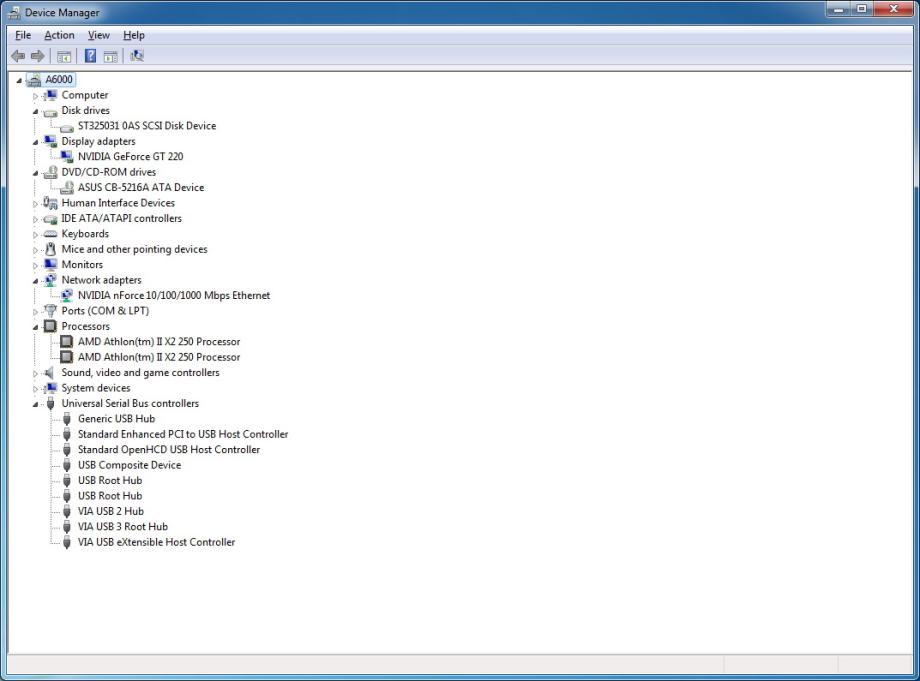This screenshot has height=681, width=920.
Task: Click the Human Interface Devices icon
Action: pyautogui.click(x=50, y=203)
